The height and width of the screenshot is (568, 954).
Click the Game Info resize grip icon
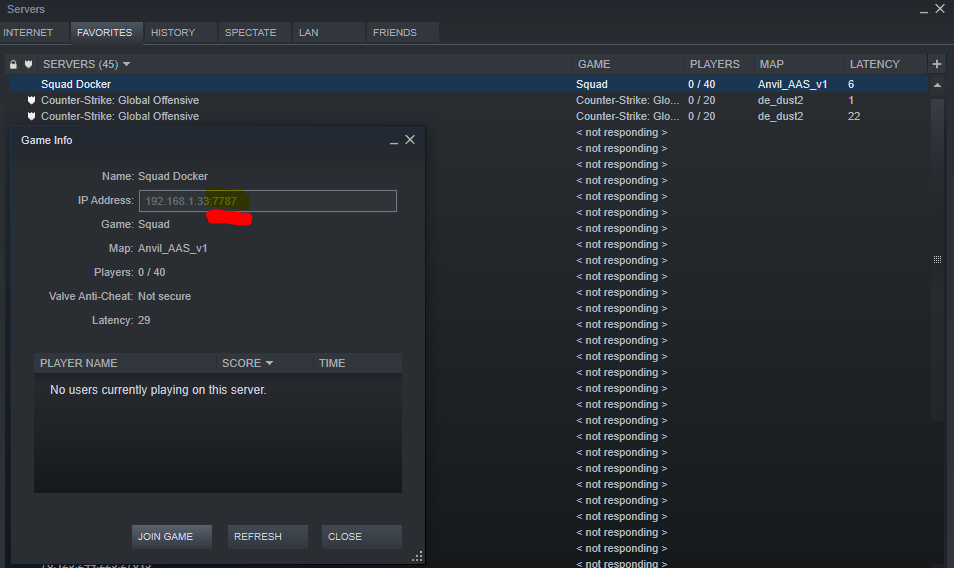tap(417, 556)
